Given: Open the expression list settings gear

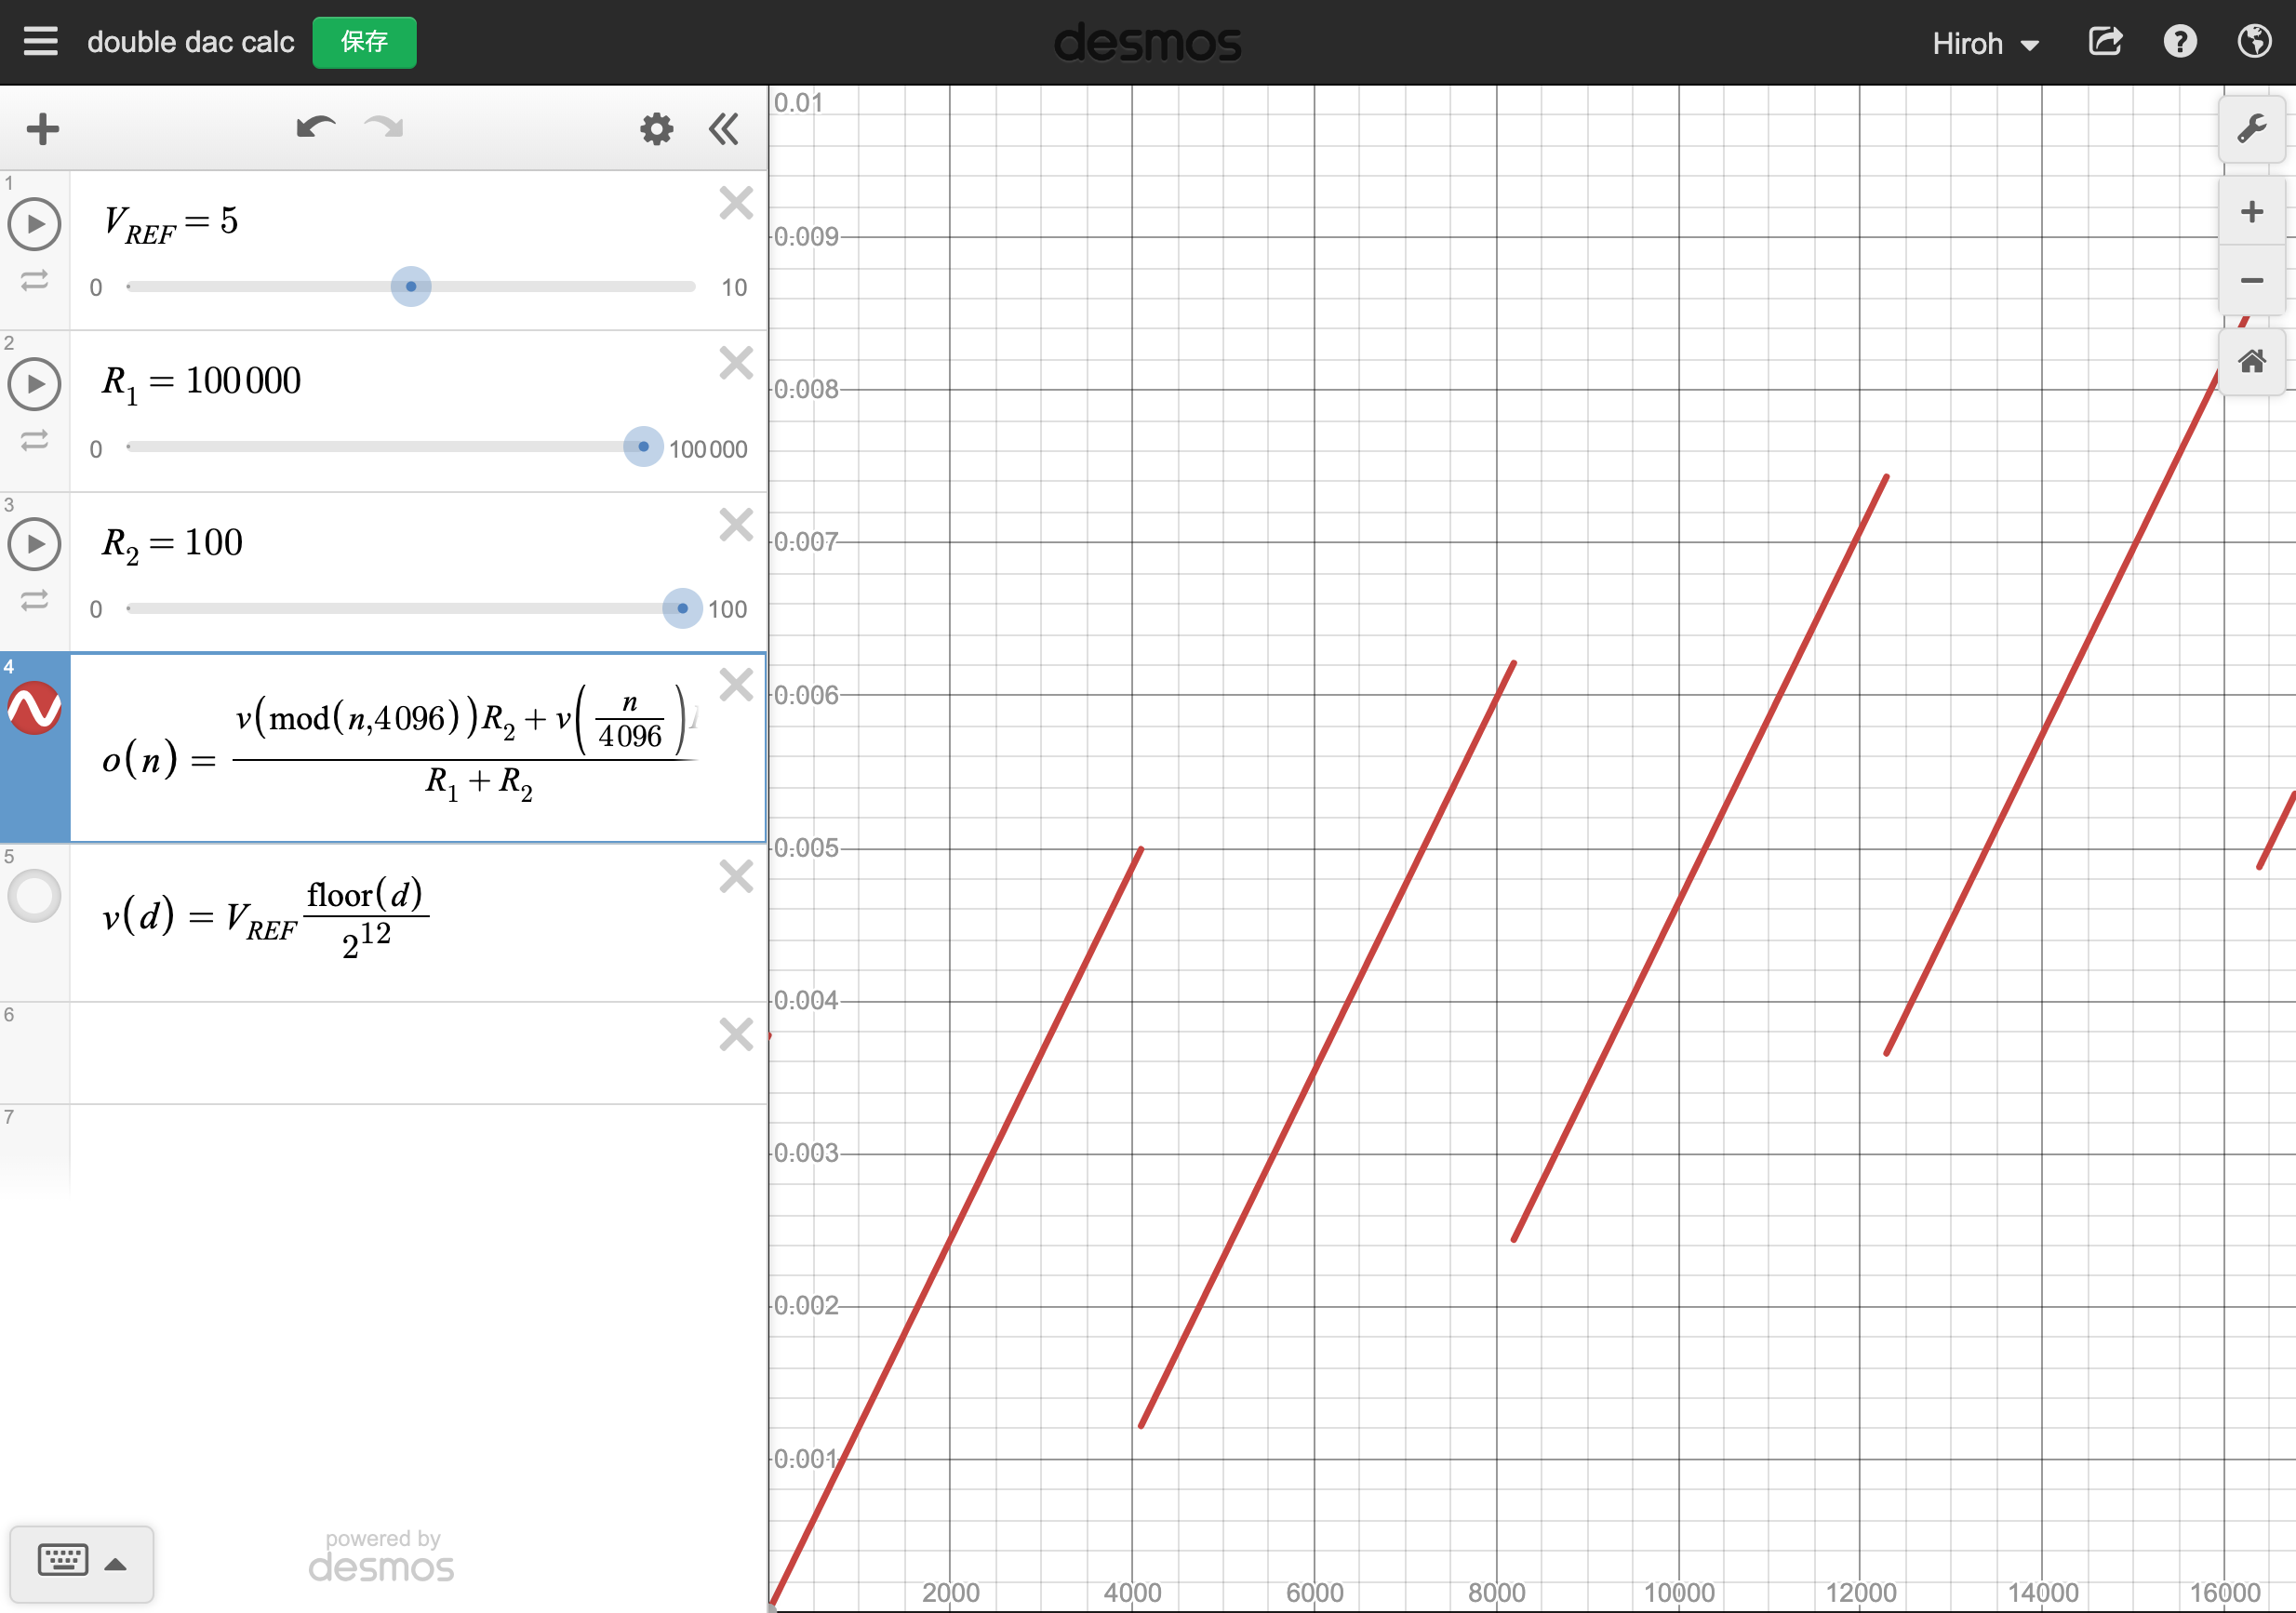Looking at the screenshot, I should [x=656, y=129].
